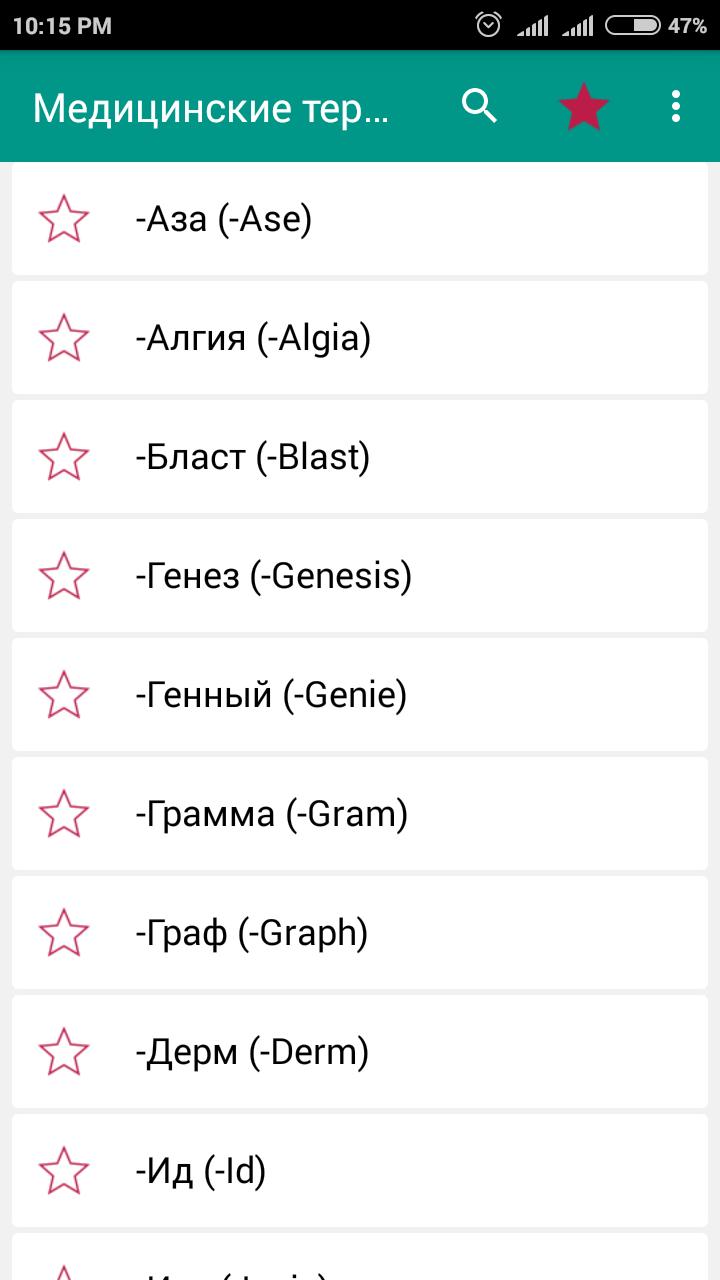Screen dimensions: 720x1280
Task: Tap the alarm clock status icon
Action: pyautogui.click(x=488, y=25)
